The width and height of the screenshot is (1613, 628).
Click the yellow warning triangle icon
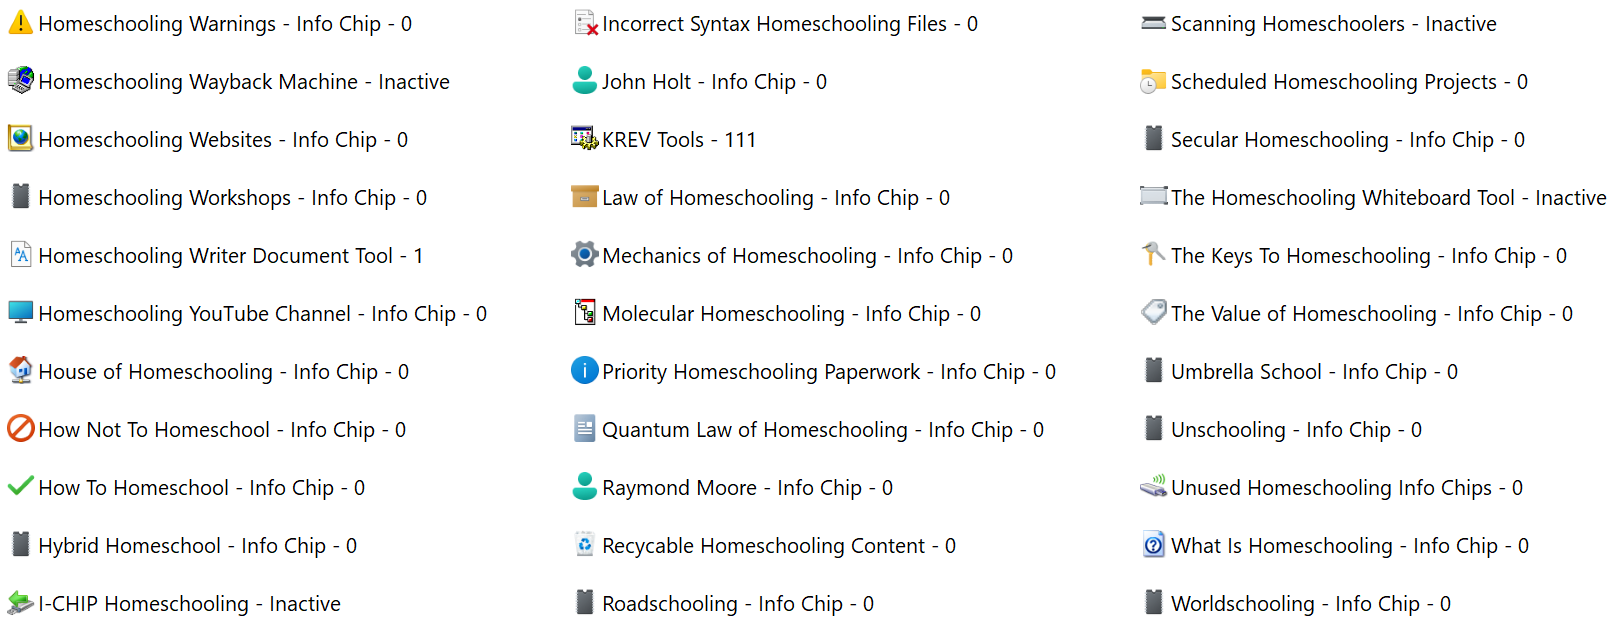click(20, 23)
